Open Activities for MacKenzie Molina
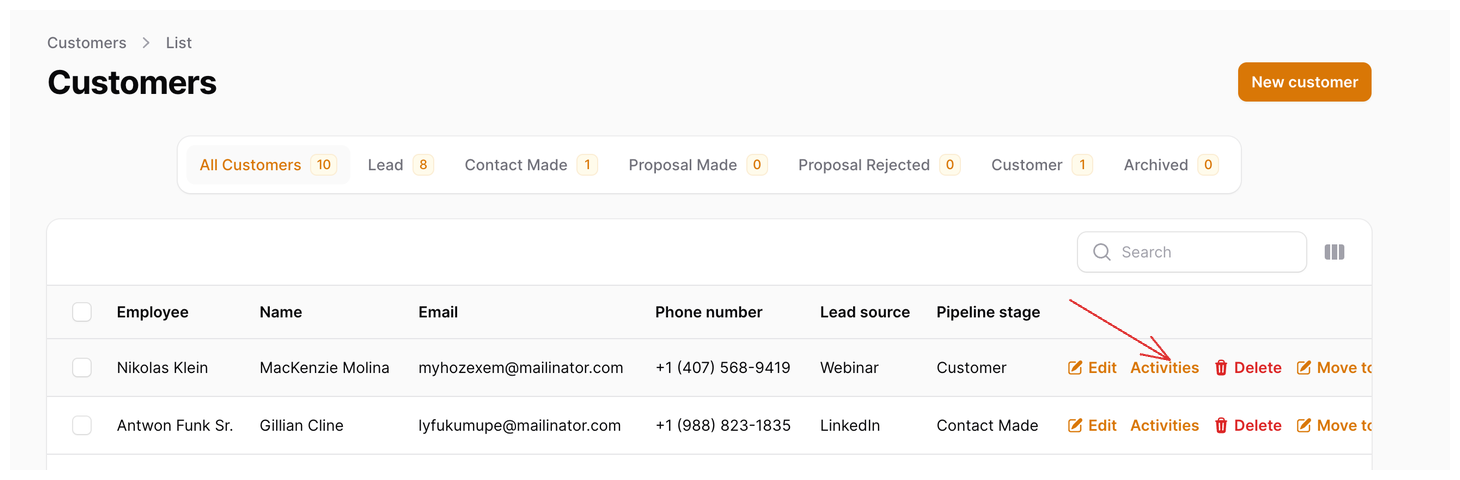 click(x=1164, y=368)
